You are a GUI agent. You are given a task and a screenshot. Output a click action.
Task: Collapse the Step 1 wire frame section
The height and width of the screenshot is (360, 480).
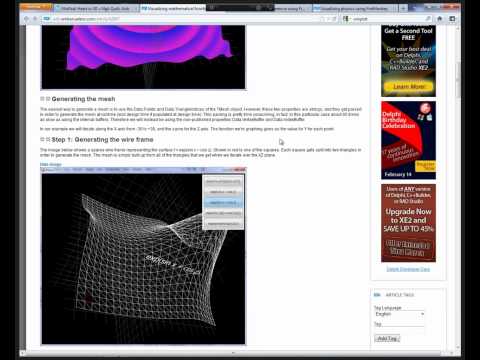pos(42,139)
